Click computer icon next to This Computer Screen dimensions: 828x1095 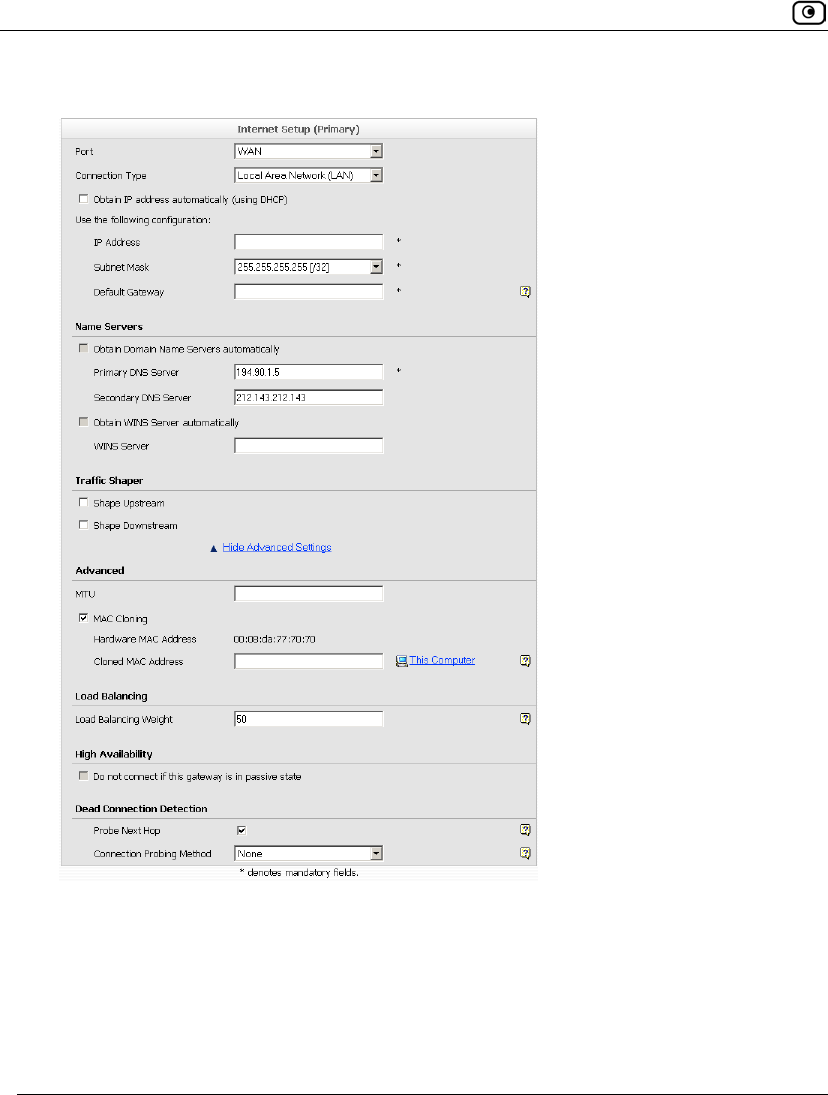click(x=401, y=661)
